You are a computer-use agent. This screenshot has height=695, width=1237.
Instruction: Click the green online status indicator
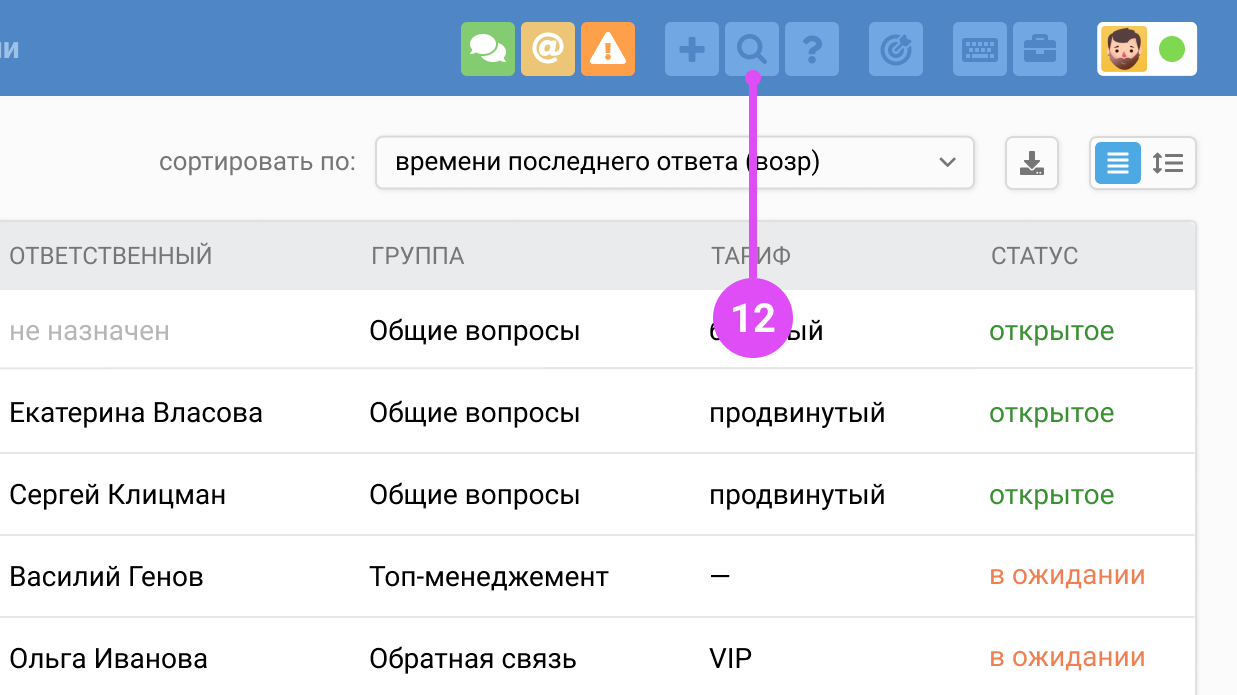click(1171, 49)
